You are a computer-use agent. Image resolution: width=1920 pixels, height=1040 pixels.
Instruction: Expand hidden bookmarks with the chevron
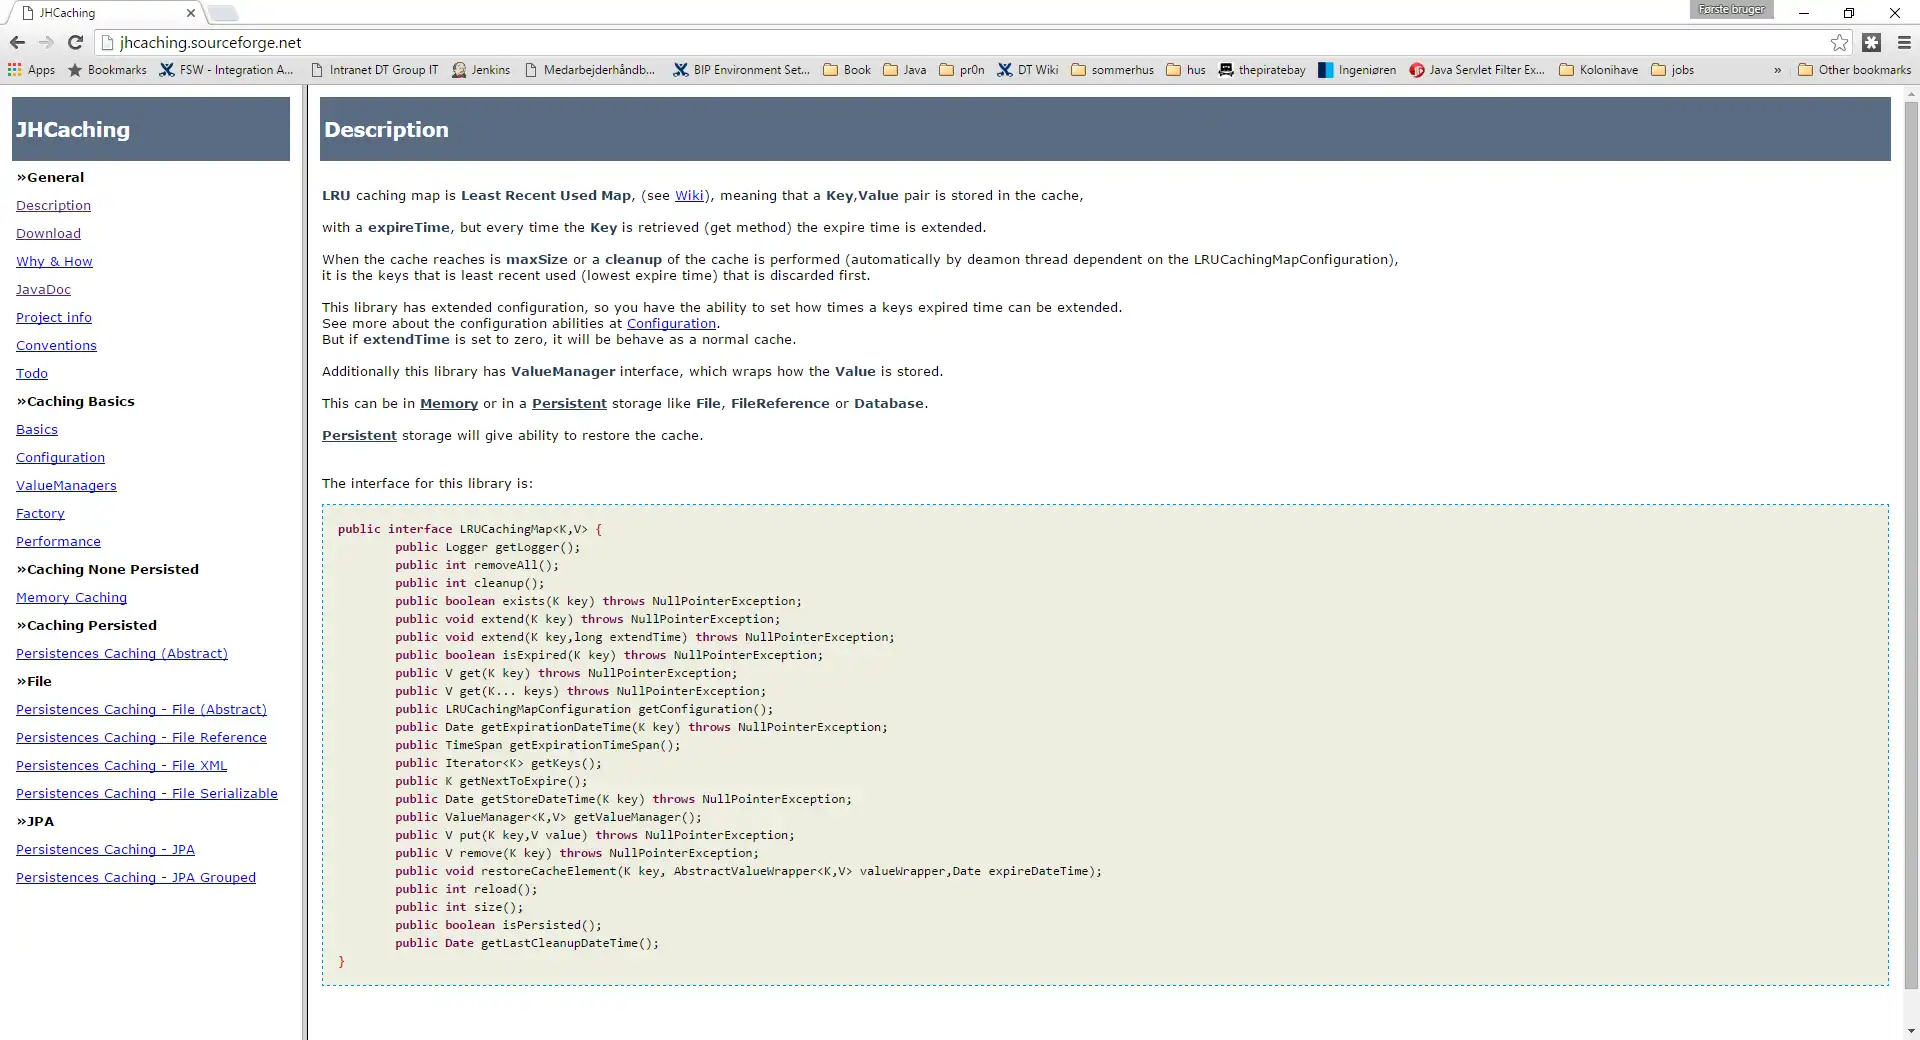[1777, 70]
